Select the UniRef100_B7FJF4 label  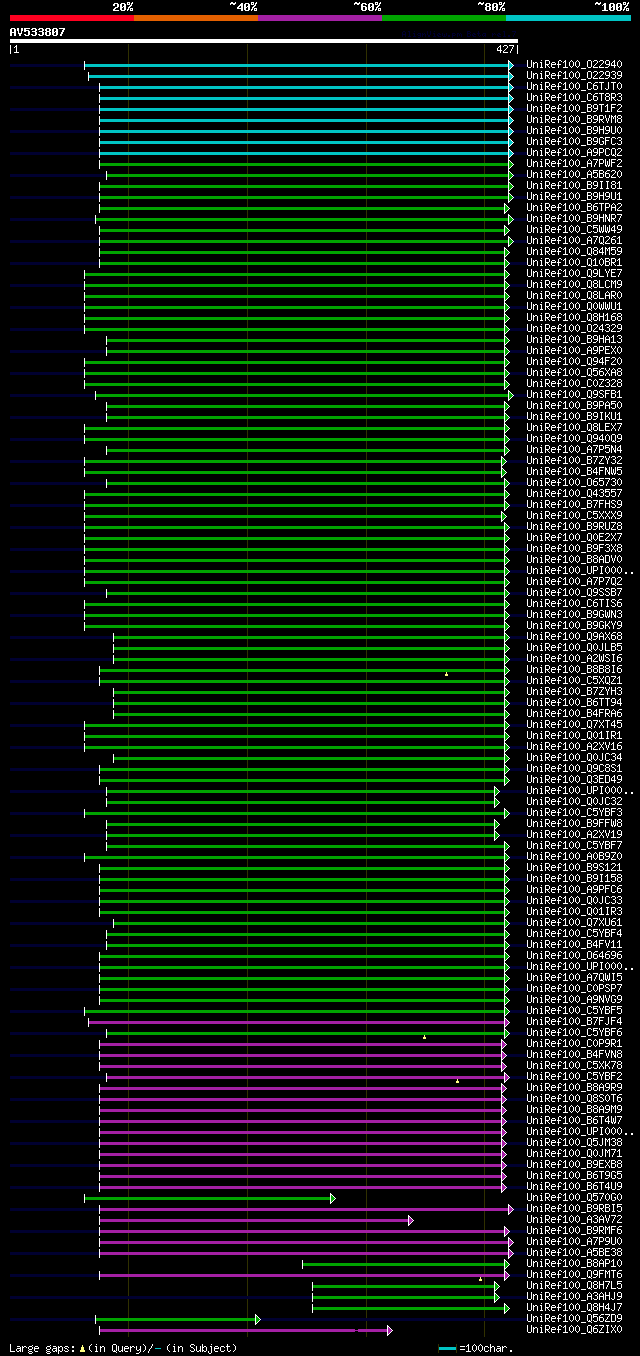click(574, 1021)
